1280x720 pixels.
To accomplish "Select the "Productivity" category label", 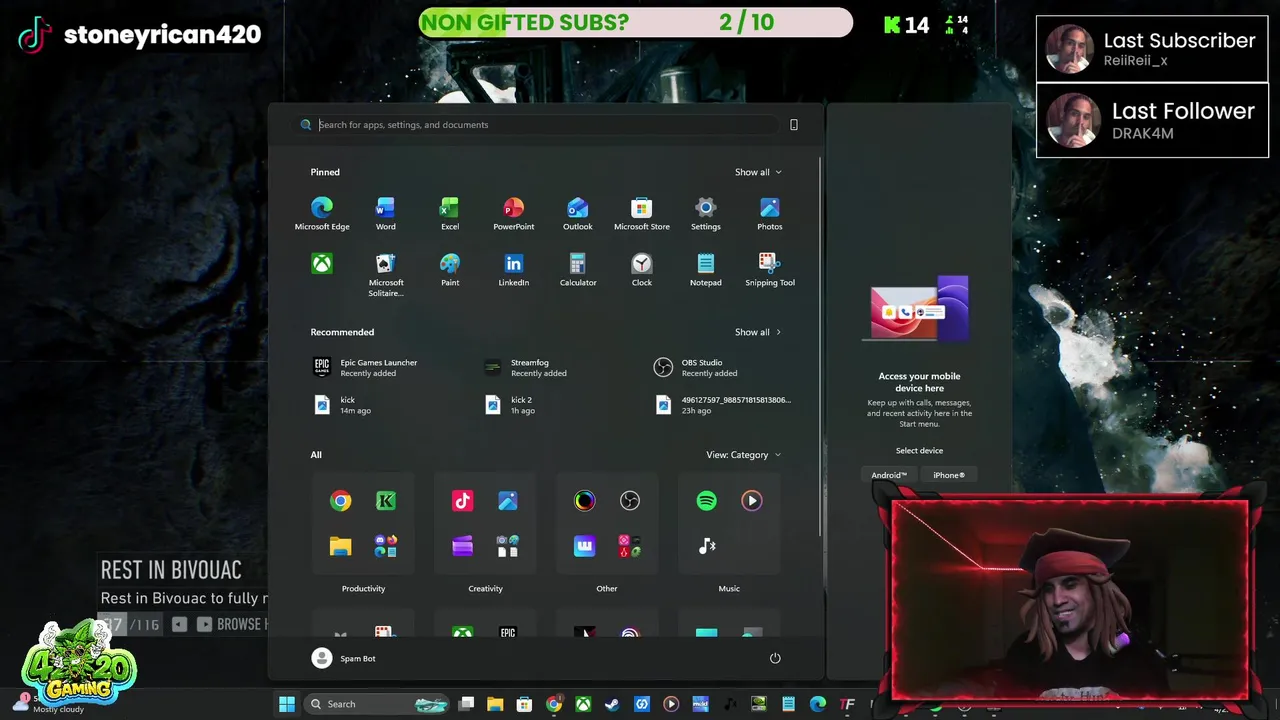I will tap(363, 589).
